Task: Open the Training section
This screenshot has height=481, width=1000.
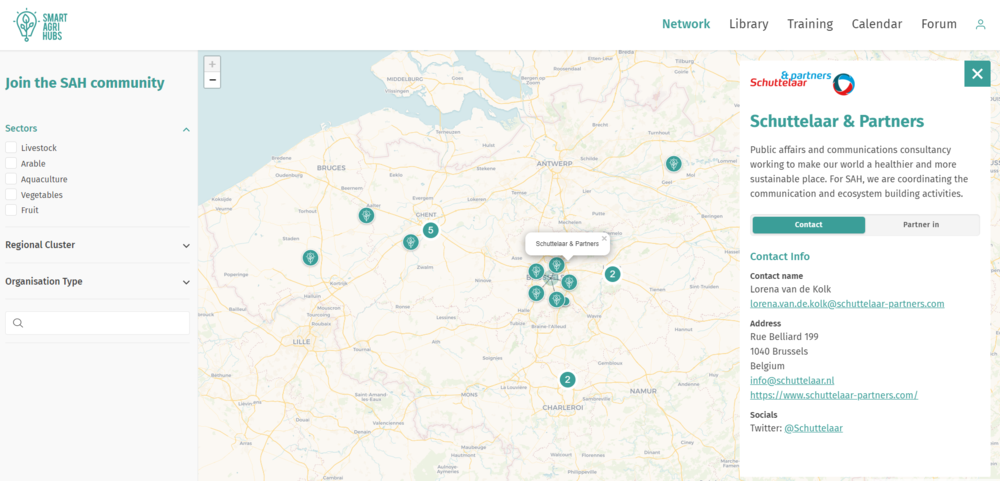Action: [810, 24]
